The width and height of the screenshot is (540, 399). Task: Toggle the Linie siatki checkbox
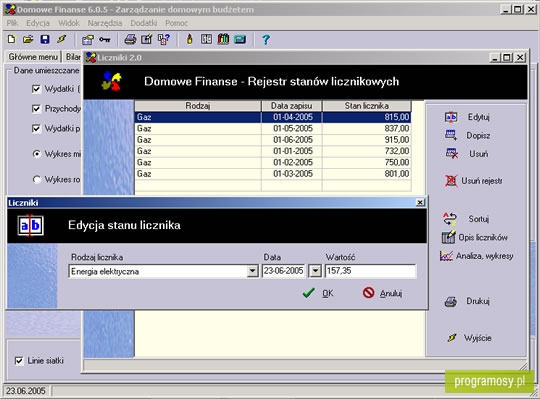click(x=19, y=361)
